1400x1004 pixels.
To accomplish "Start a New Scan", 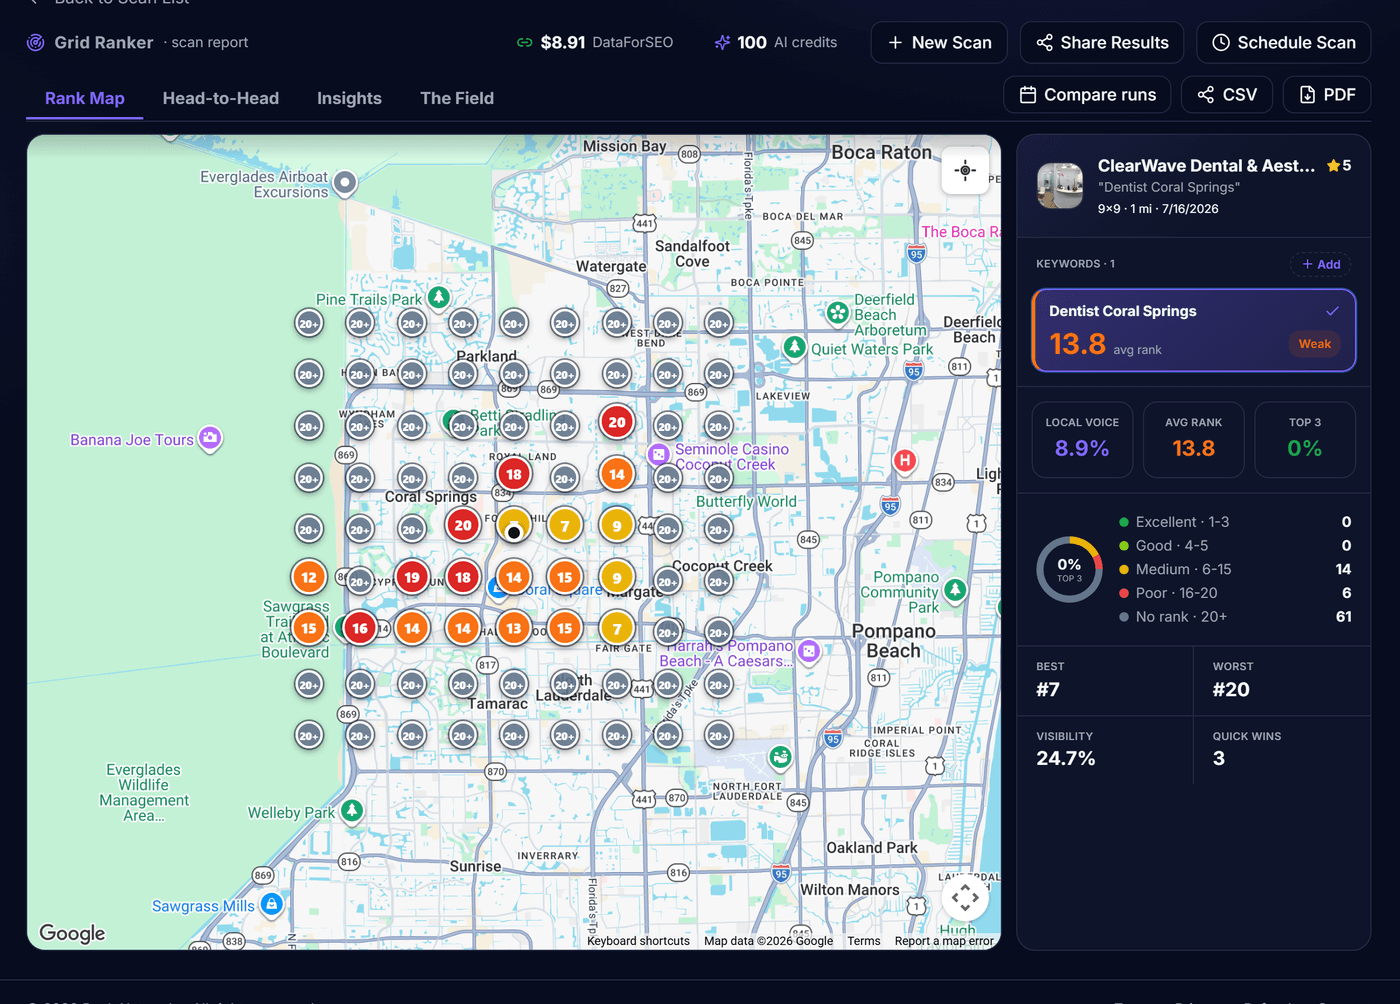I will coord(939,43).
